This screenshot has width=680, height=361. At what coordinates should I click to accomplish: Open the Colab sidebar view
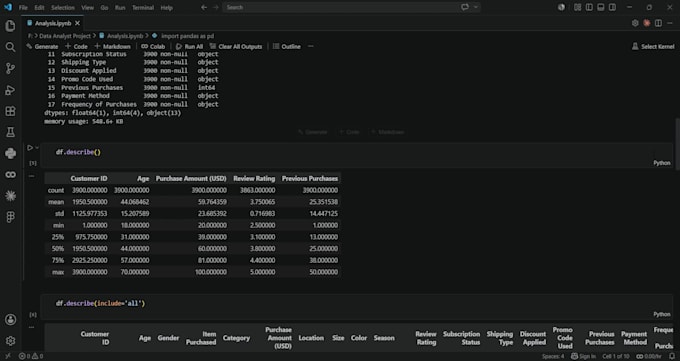point(10,175)
